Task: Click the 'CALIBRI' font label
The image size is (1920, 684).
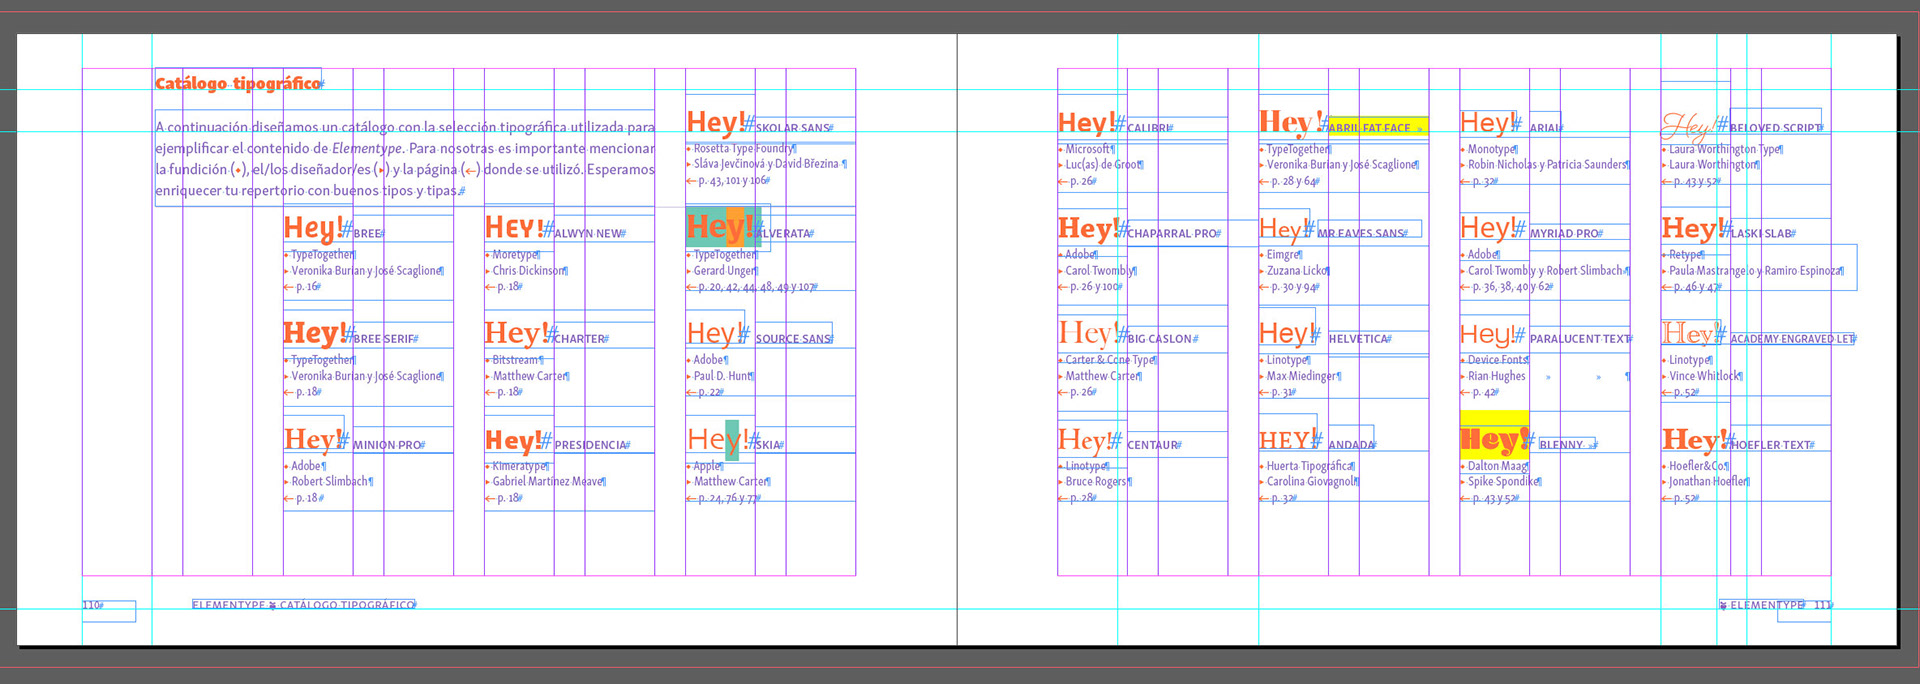Action: [1148, 128]
